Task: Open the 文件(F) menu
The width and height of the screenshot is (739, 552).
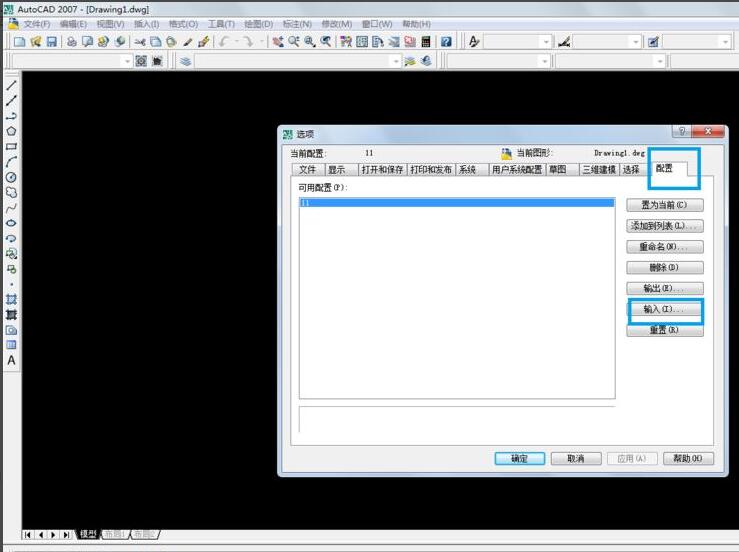Action: pos(36,24)
